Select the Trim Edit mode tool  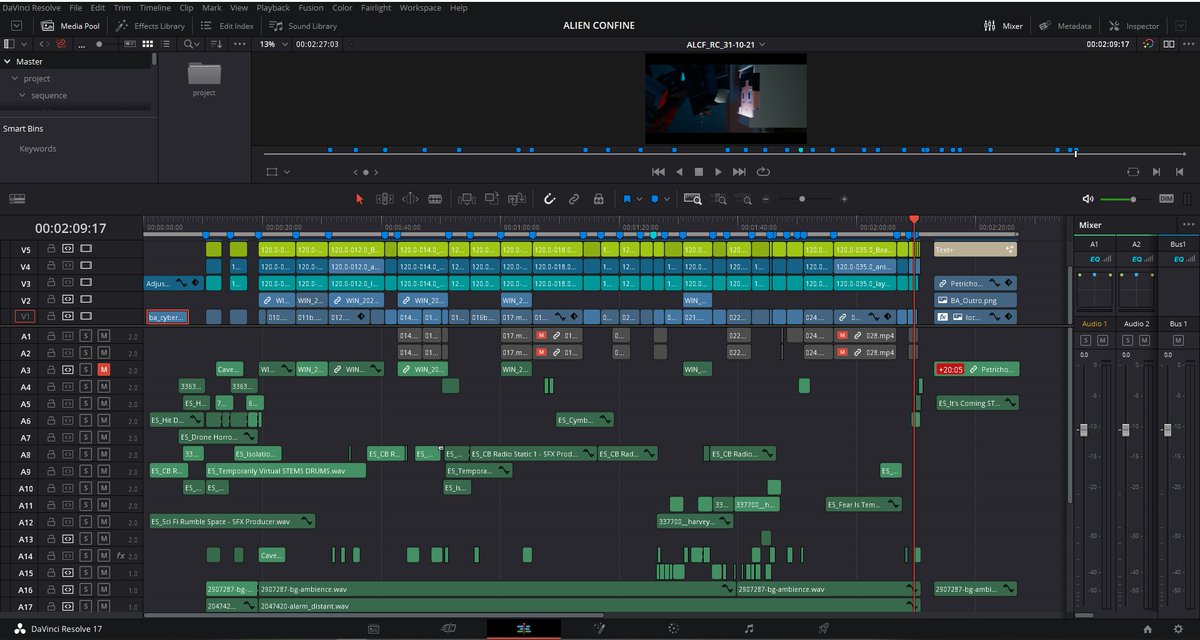(x=385, y=199)
